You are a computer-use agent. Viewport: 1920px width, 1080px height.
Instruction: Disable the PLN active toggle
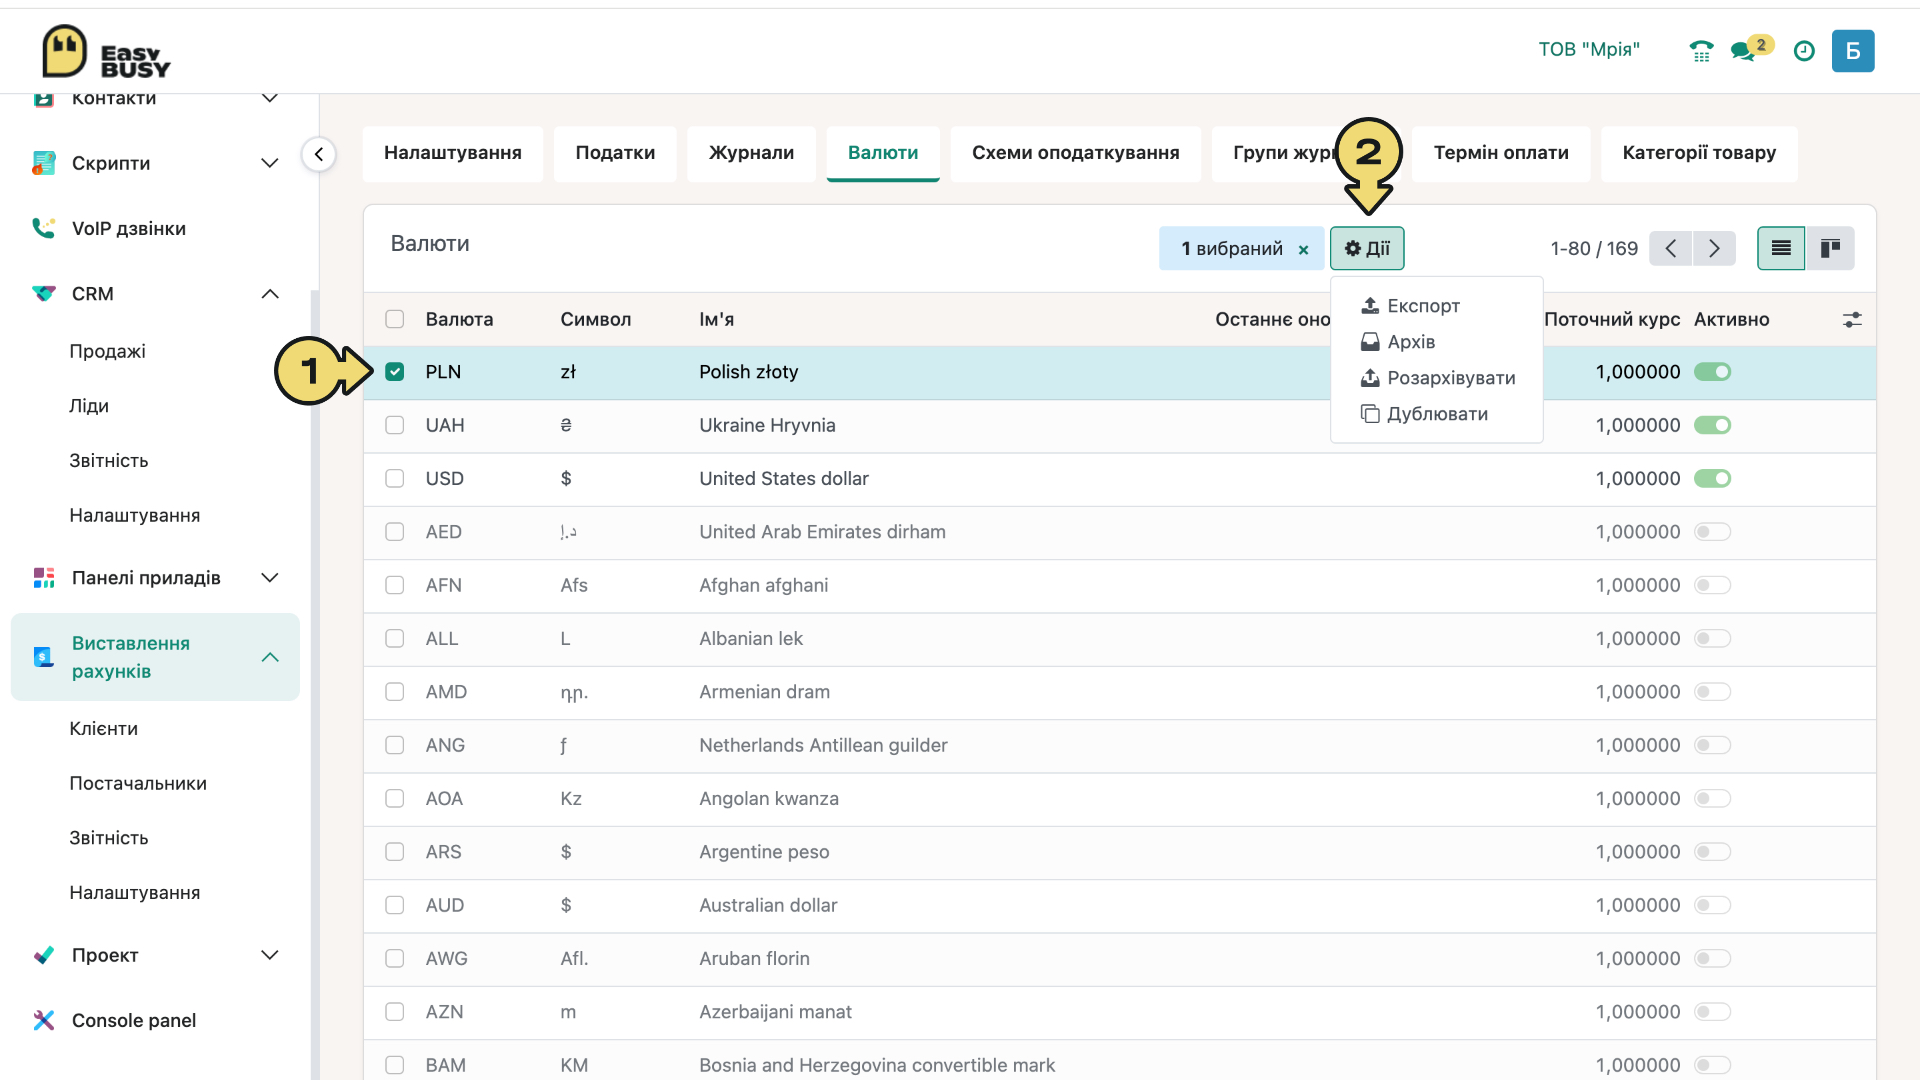[1712, 372]
